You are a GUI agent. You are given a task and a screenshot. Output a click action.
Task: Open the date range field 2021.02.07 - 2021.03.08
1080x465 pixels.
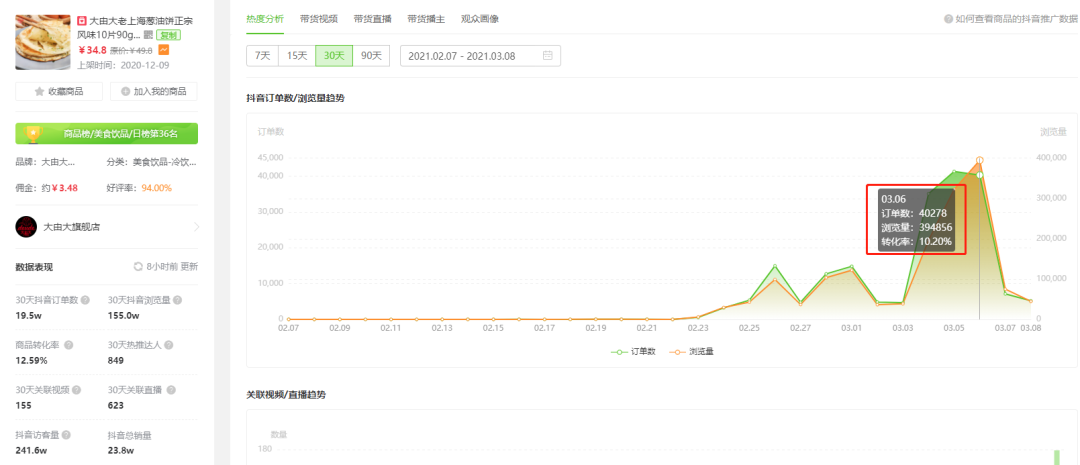point(480,56)
